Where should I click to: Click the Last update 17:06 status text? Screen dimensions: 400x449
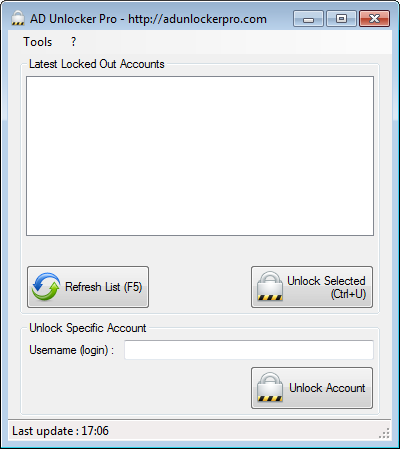coord(60,431)
